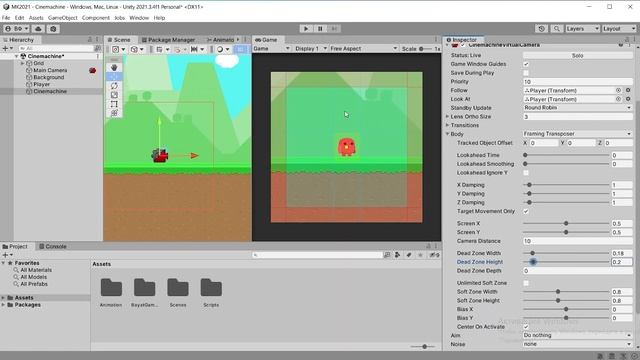Open the Display 1 dropdown
This screenshot has width=640, height=360.
point(311,49)
